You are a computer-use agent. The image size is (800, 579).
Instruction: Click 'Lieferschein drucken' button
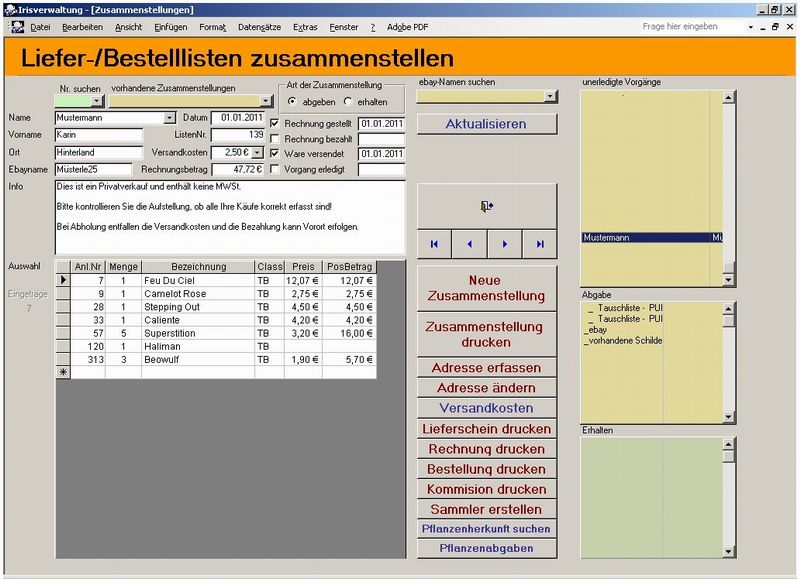click(x=487, y=429)
